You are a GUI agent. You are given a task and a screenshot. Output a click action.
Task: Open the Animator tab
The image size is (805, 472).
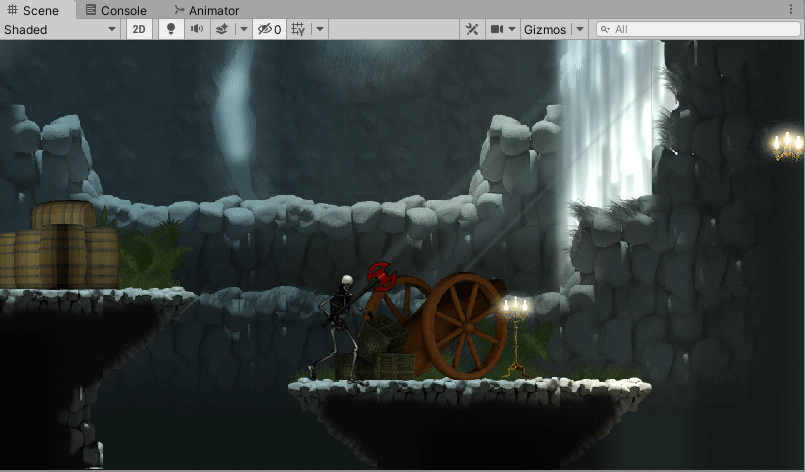pos(207,10)
